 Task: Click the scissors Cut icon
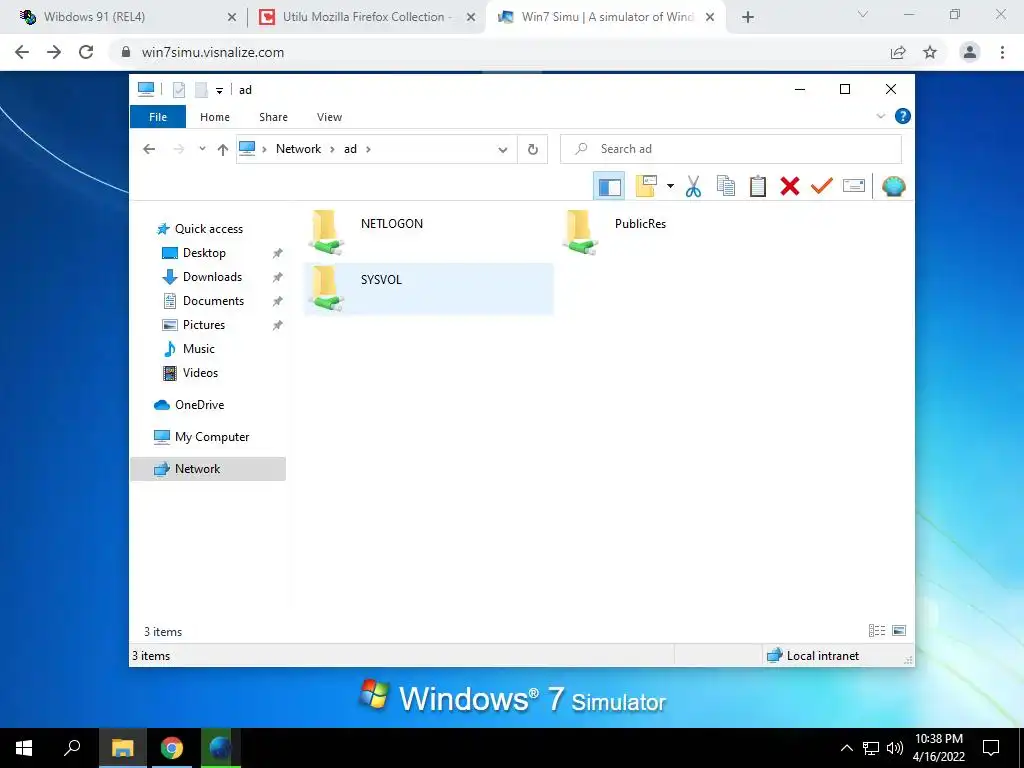tap(694, 187)
